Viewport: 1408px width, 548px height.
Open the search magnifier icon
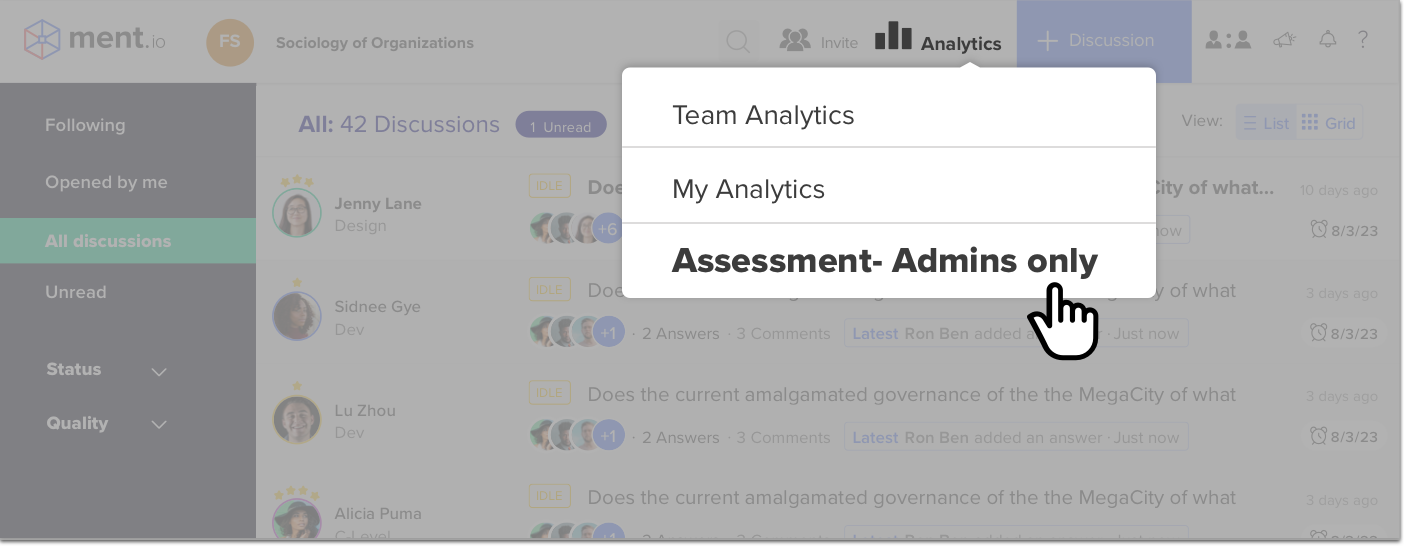(738, 42)
